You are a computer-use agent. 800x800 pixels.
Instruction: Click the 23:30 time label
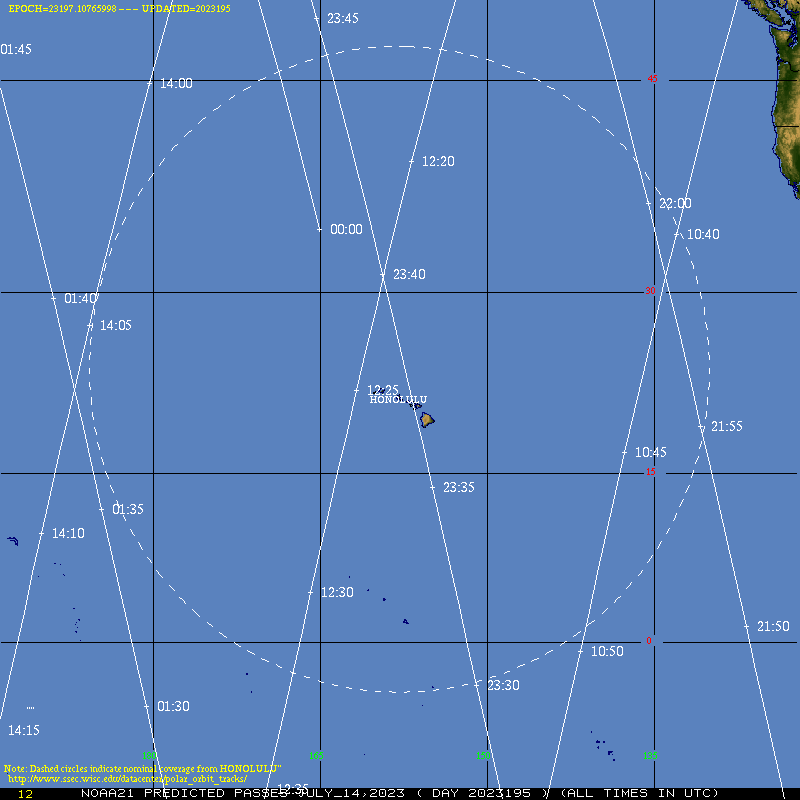click(x=504, y=685)
